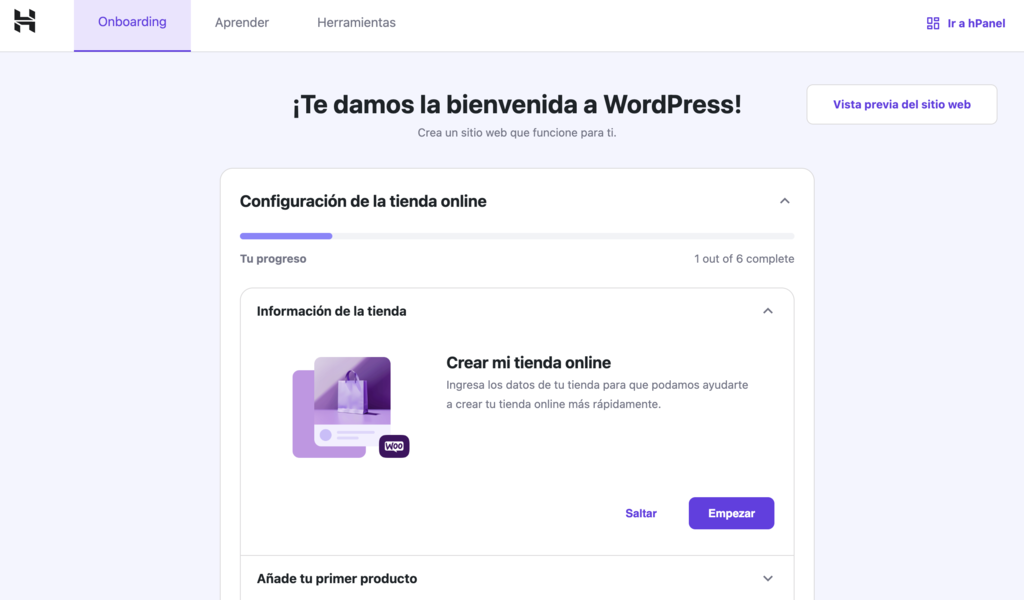Switch to the Herramientas tab
This screenshot has height=600, width=1024.
pyautogui.click(x=356, y=21)
